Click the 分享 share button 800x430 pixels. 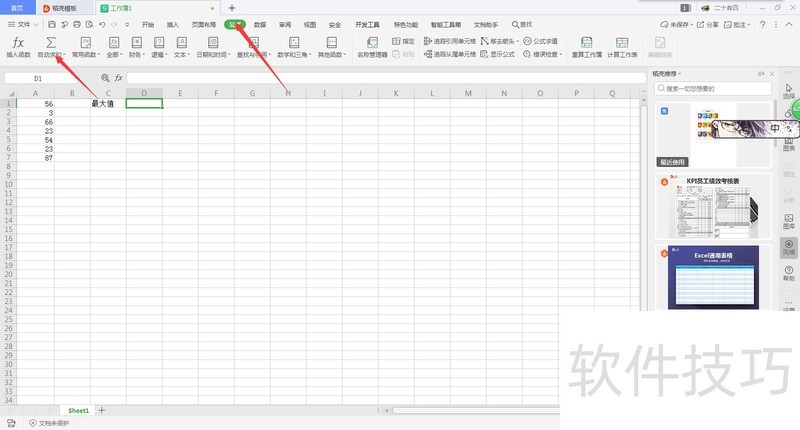[x=708, y=24]
